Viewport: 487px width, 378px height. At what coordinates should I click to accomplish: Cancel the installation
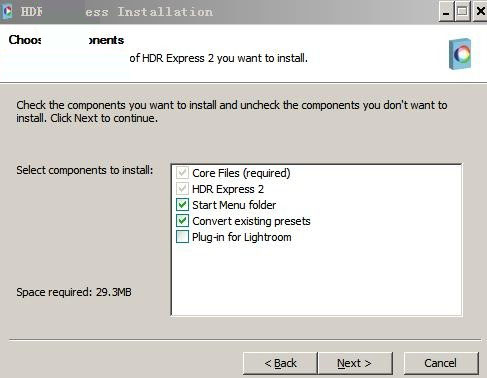441,363
